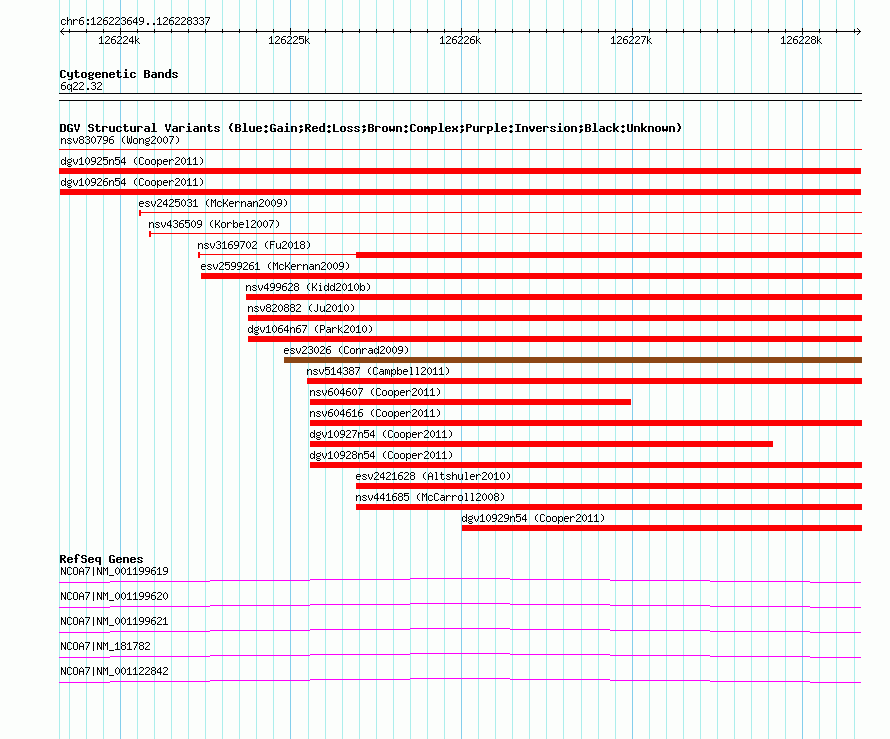Click the 126224k ruler label
The image size is (890, 739).
[x=119, y=40]
